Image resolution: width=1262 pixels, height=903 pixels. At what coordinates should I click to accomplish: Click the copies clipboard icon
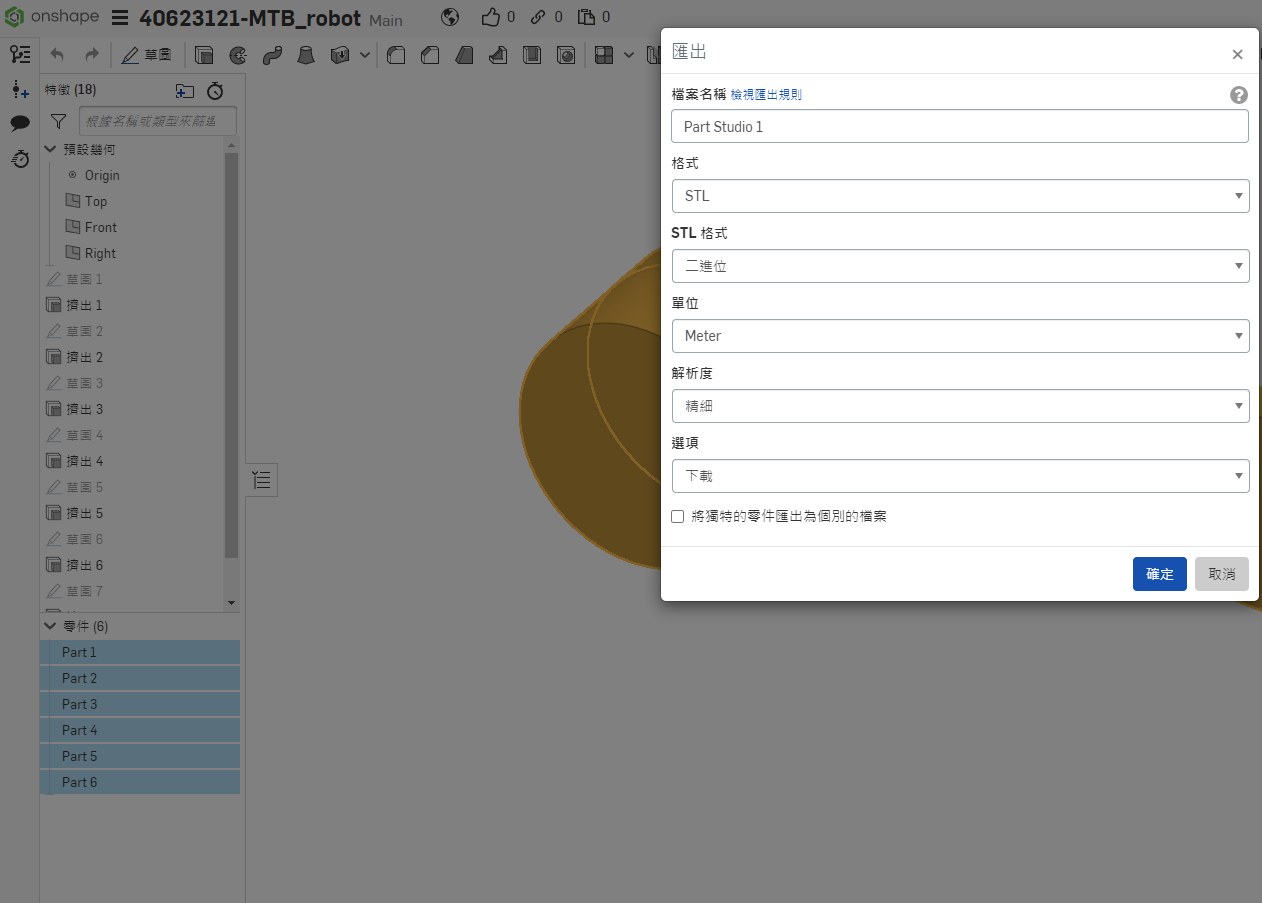[587, 17]
